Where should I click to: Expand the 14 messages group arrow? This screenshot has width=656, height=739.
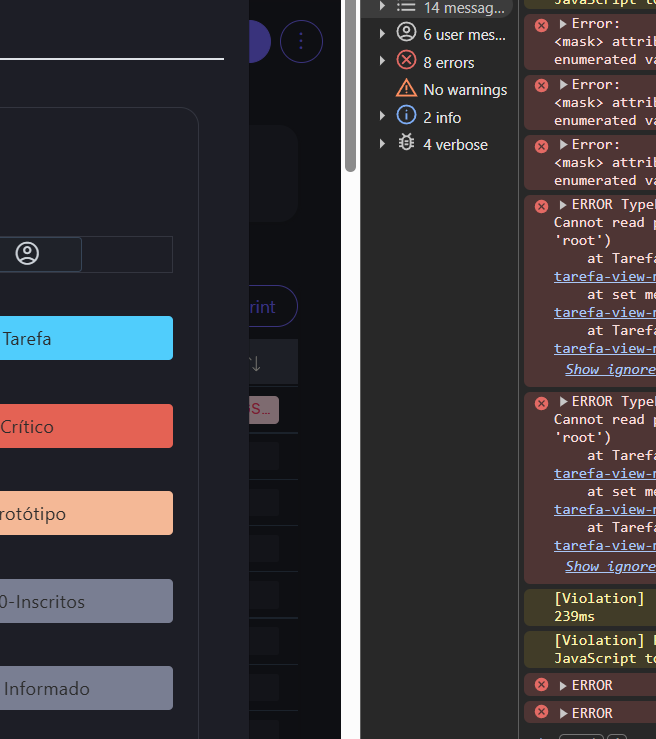pyautogui.click(x=382, y=7)
